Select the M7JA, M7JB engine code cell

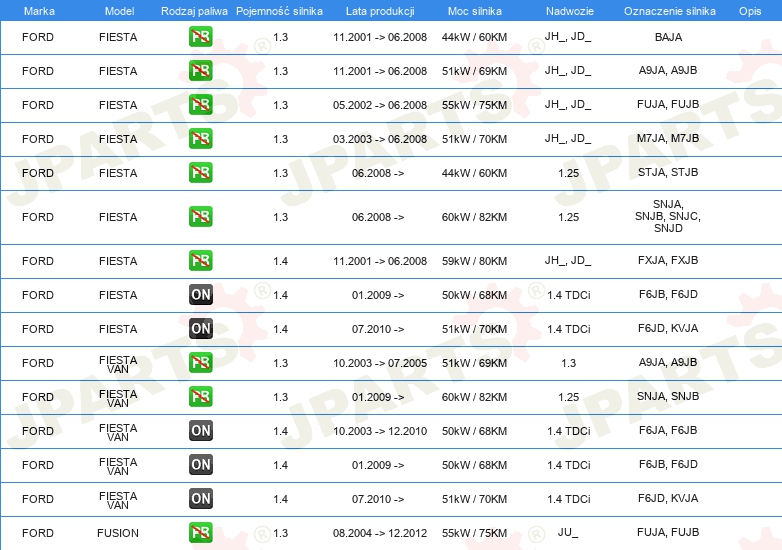pos(668,138)
